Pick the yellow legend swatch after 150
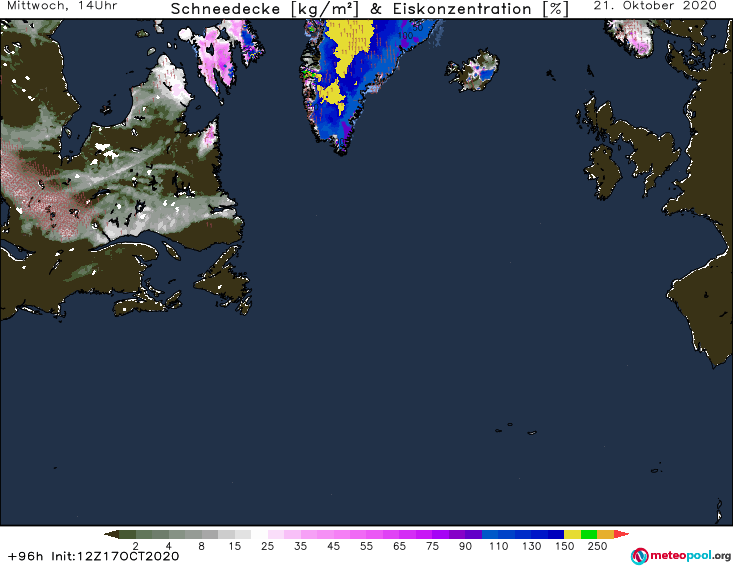Image resolution: width=733 pixels, height=566 pixels. click(572, 534)
